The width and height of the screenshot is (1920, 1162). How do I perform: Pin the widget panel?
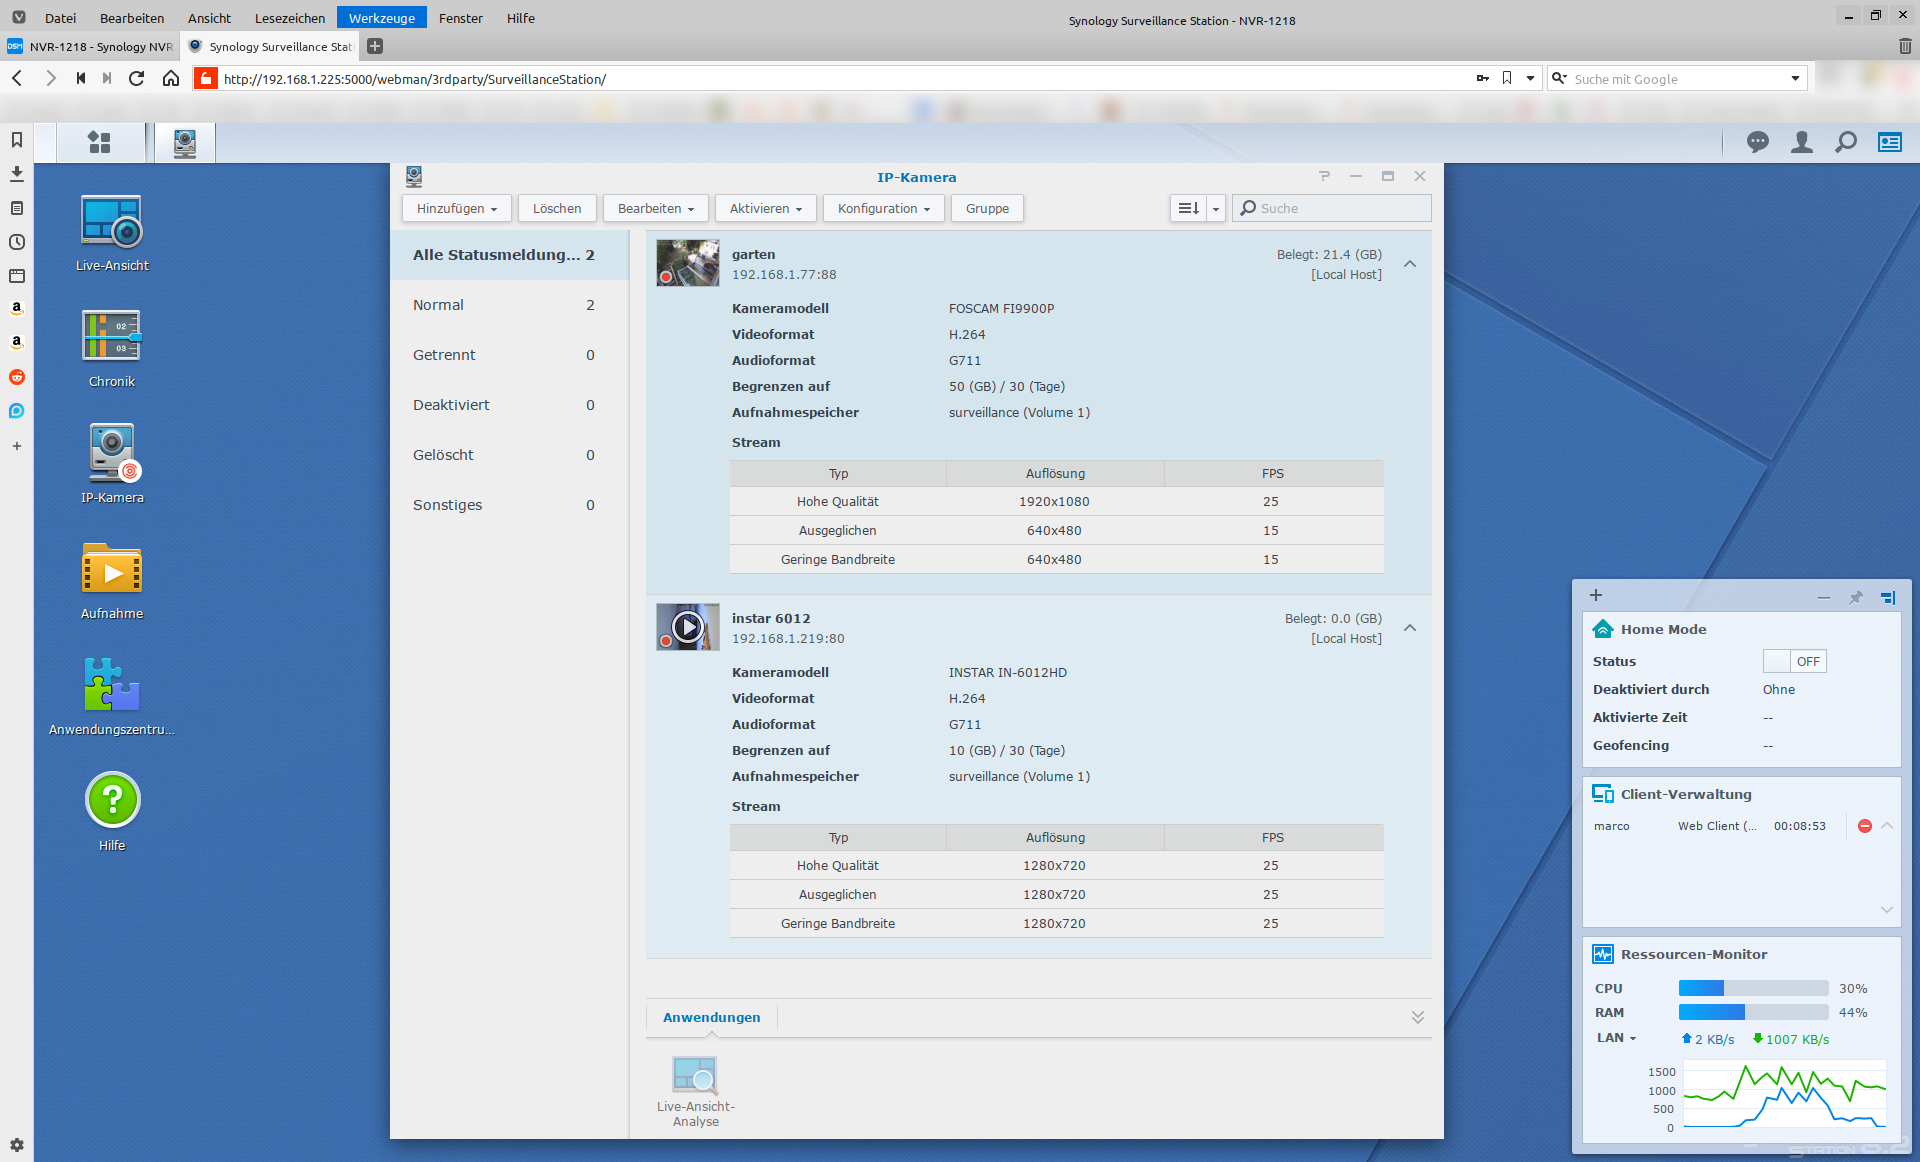1856,597
